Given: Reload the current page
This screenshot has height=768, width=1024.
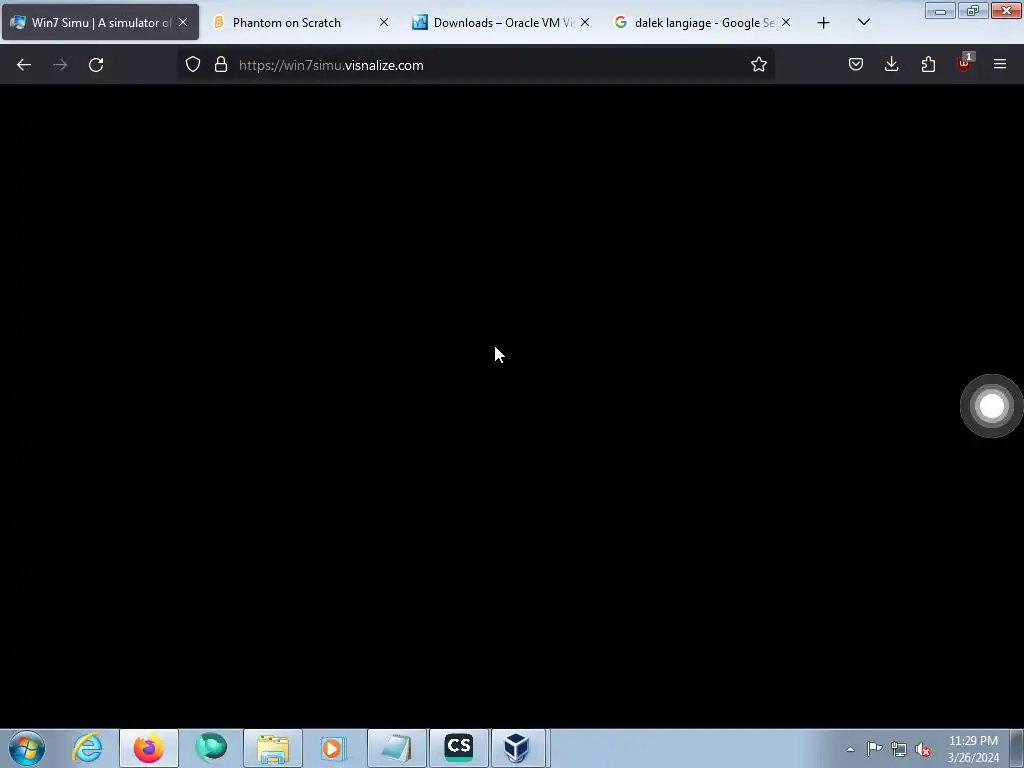Looking at the screenshot, I should pos(96,65).
